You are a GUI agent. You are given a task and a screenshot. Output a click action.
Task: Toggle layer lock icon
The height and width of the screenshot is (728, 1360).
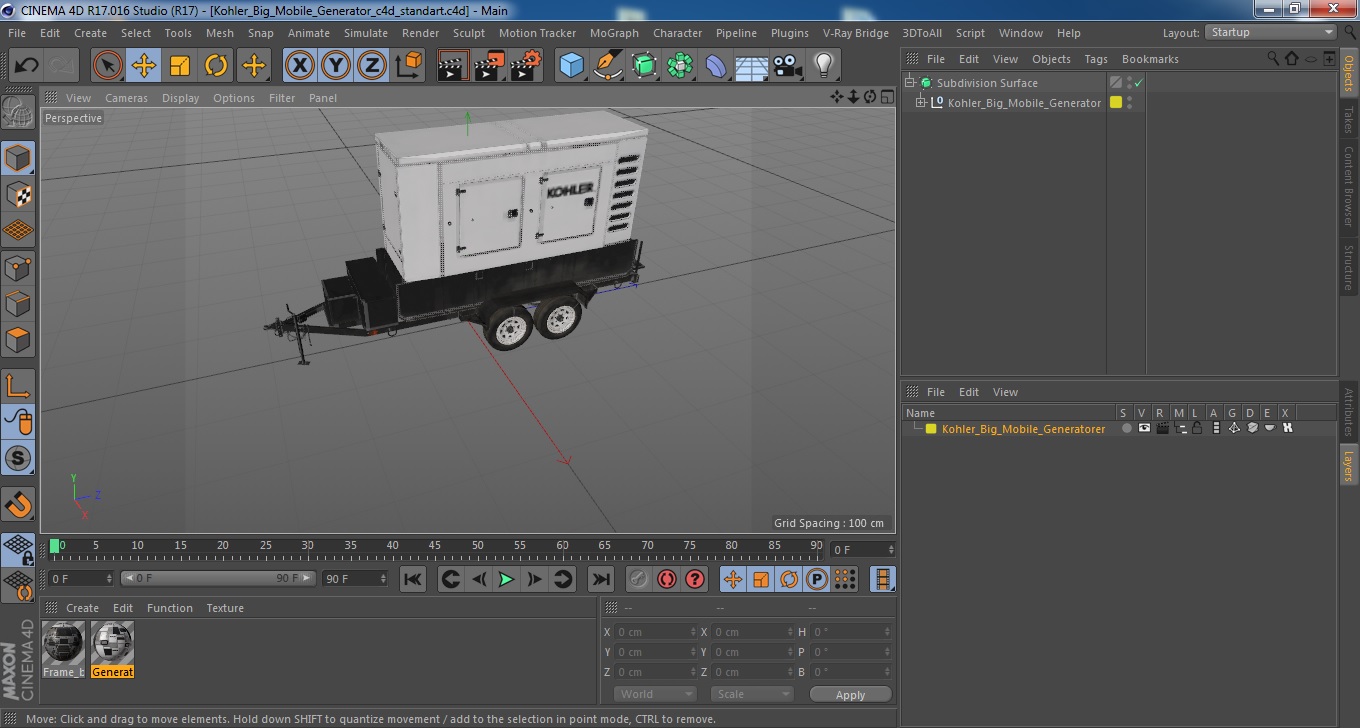point(1197,429)
